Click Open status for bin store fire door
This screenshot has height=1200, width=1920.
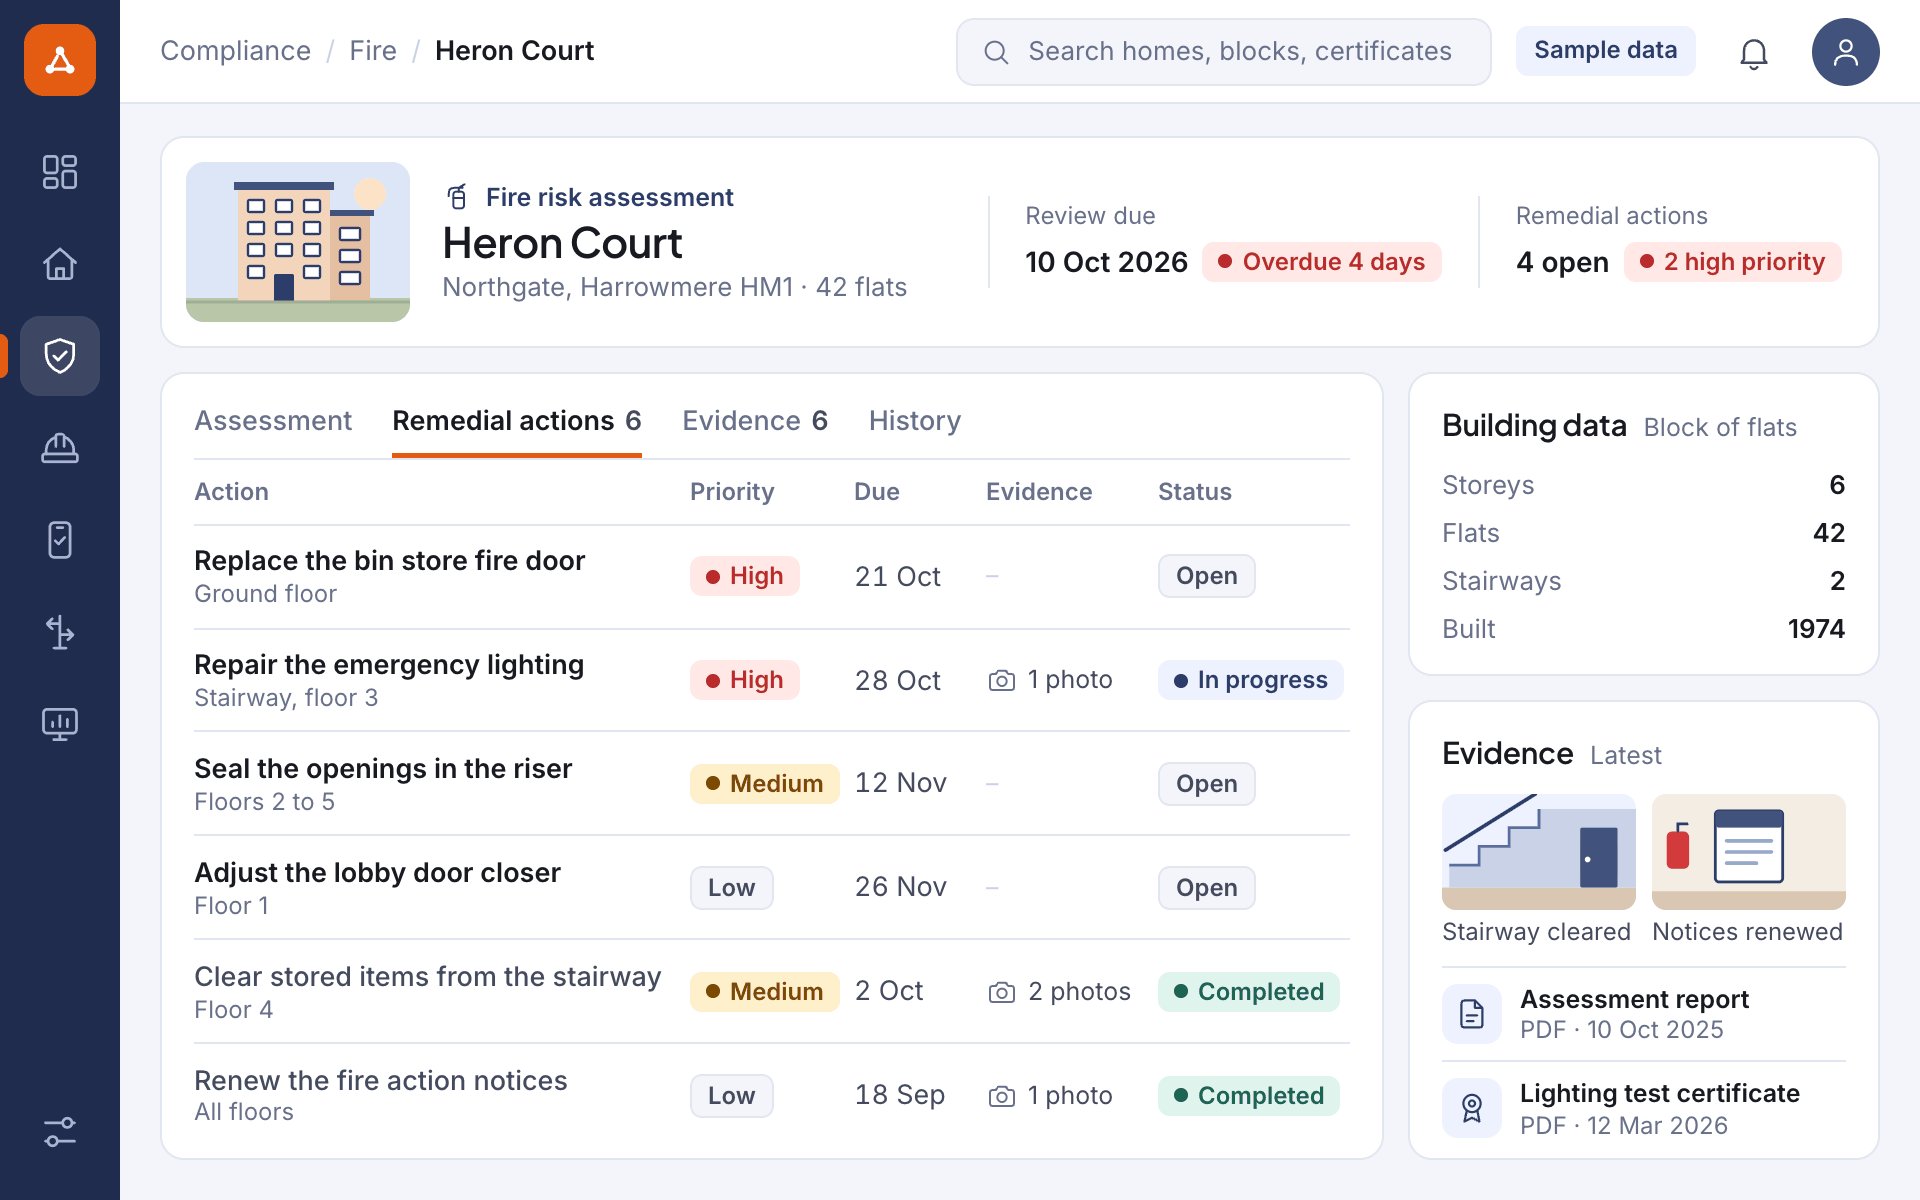[x=1207, y=576]
